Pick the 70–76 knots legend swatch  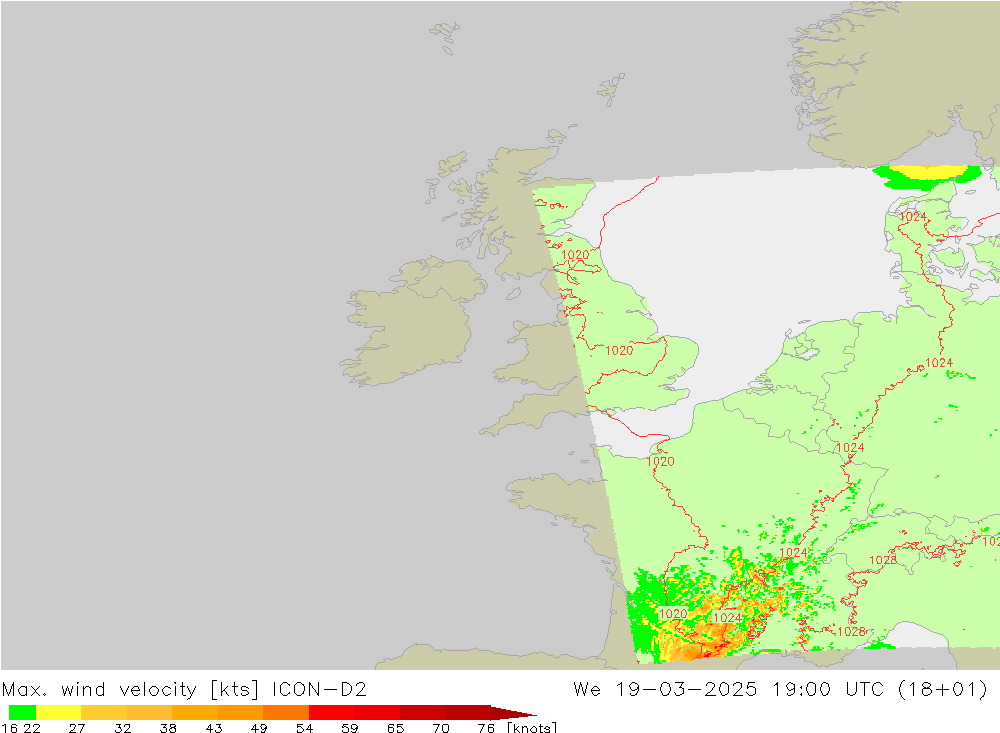click(x=467, y=713)
